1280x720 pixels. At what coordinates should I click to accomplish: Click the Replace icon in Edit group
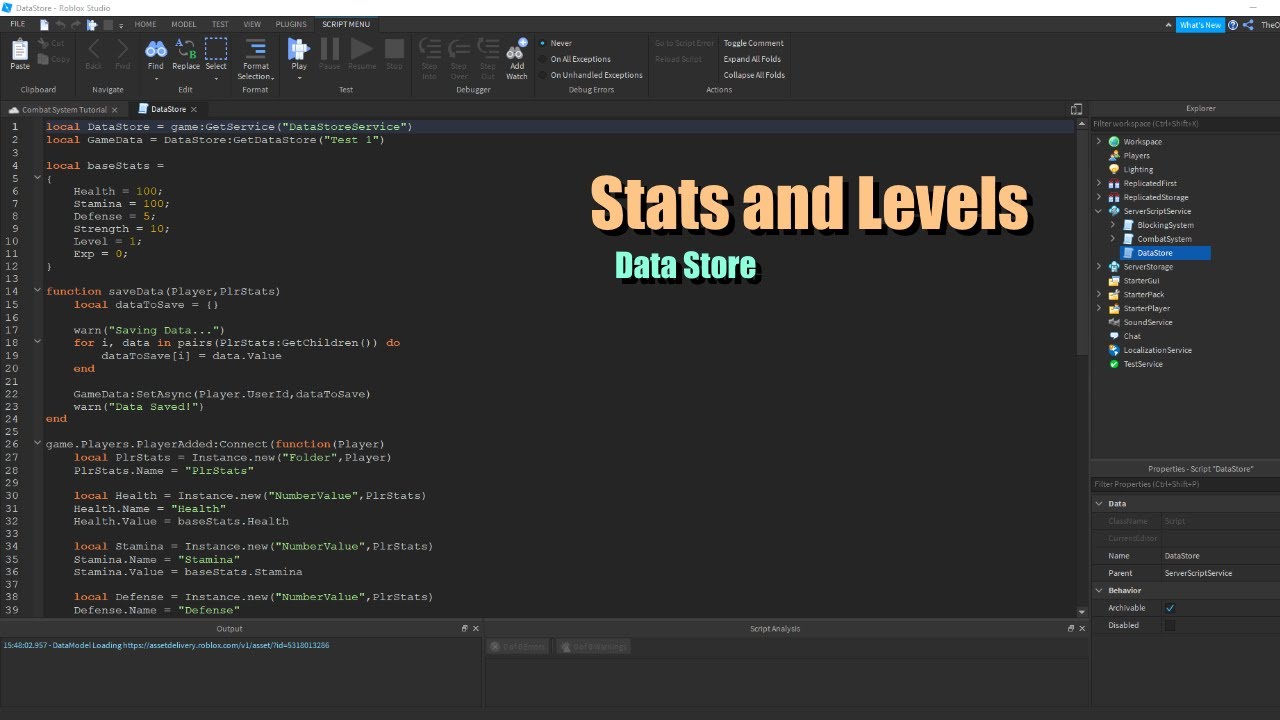[x=186, y=48]
